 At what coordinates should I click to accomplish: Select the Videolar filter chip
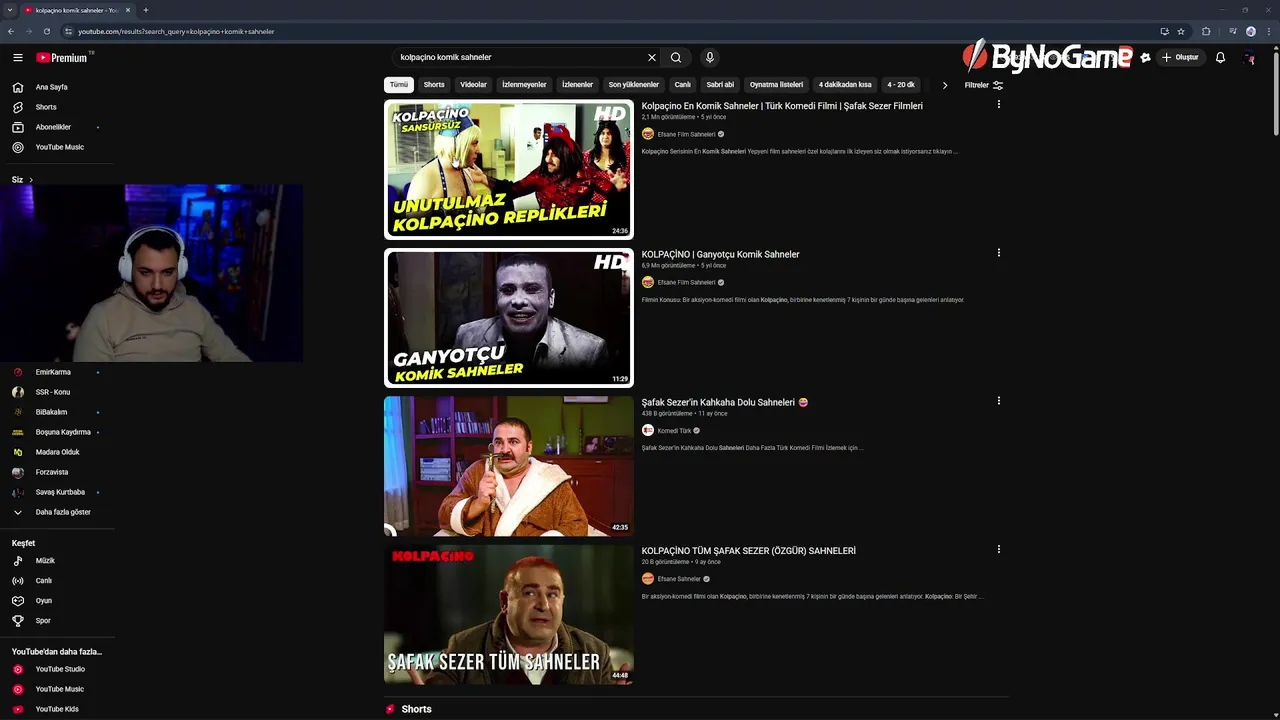click(473, 85)
